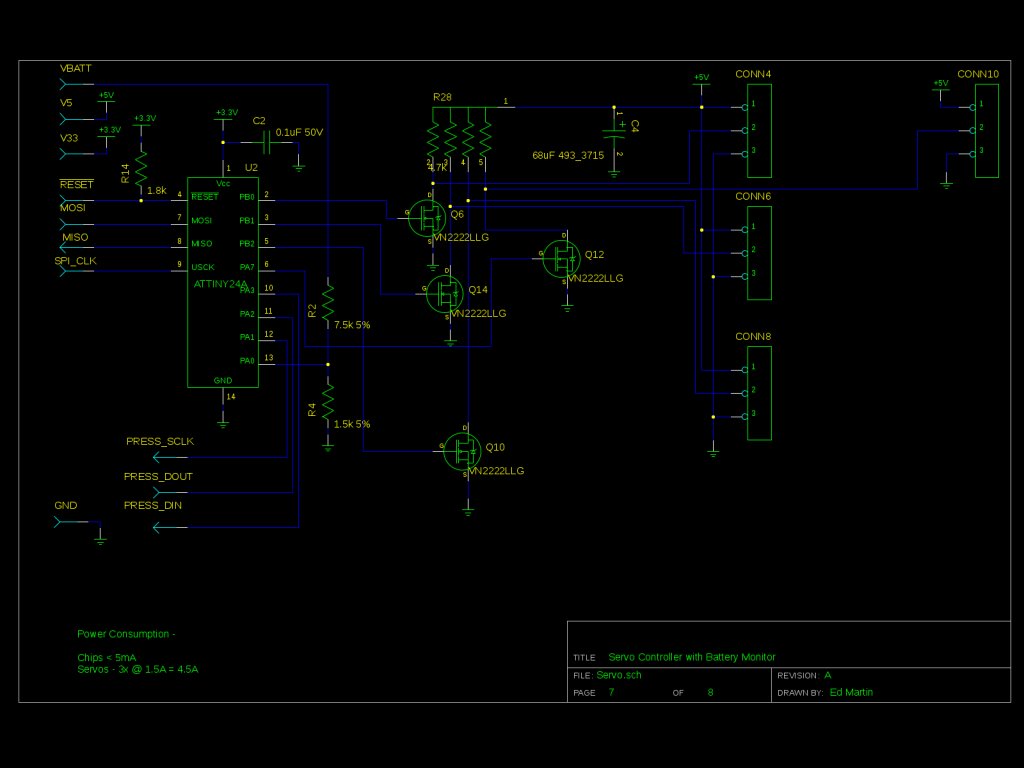Click the page number 7

tap(611, 692)
